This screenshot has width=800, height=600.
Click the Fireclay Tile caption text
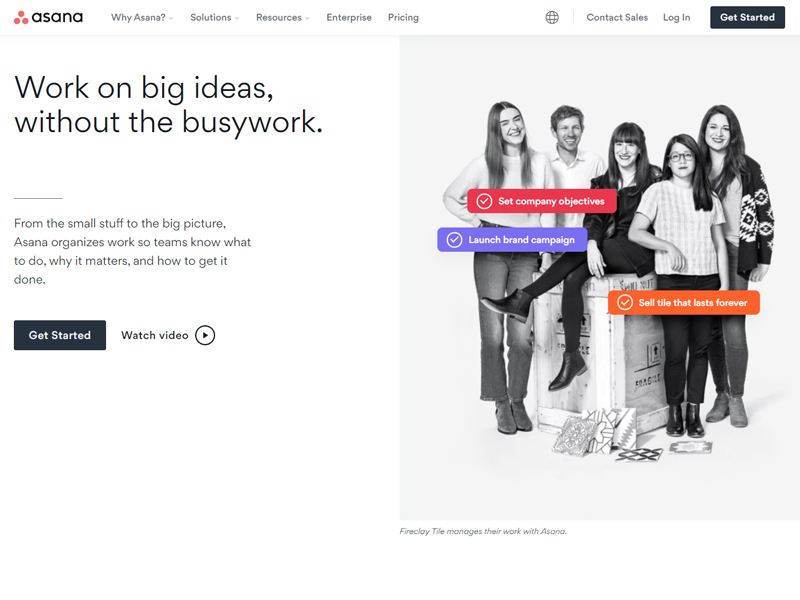tap(483, 531)
